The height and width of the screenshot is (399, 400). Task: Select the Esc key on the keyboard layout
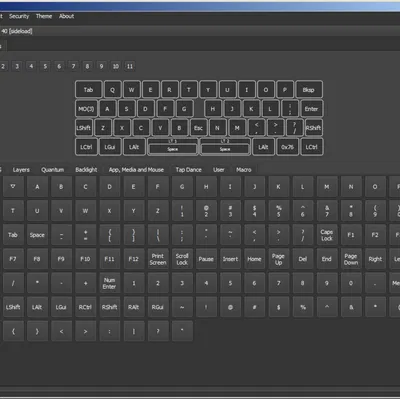(x=198, y=128)
